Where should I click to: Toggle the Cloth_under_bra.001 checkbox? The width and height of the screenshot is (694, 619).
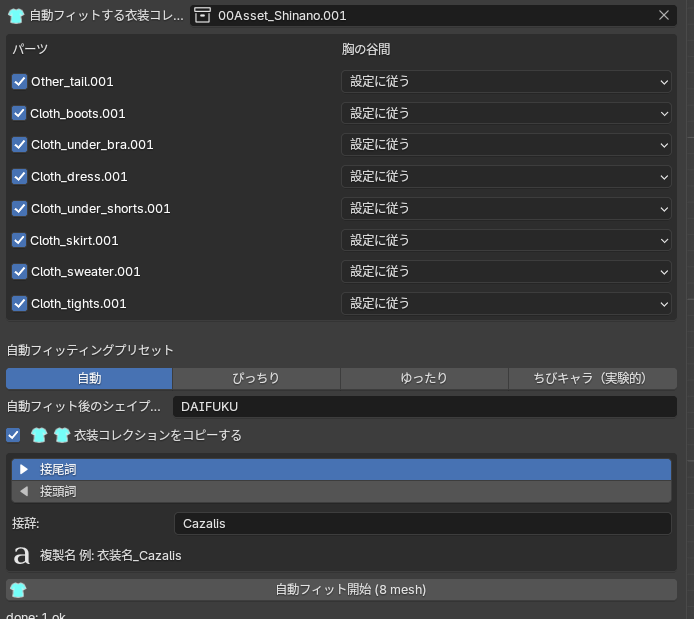[x=19, y=145]
